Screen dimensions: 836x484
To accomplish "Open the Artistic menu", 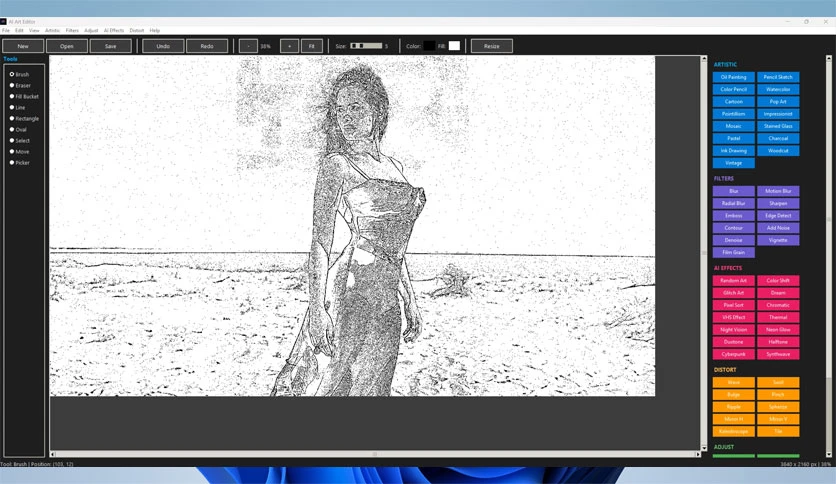I will click(52, 30).
